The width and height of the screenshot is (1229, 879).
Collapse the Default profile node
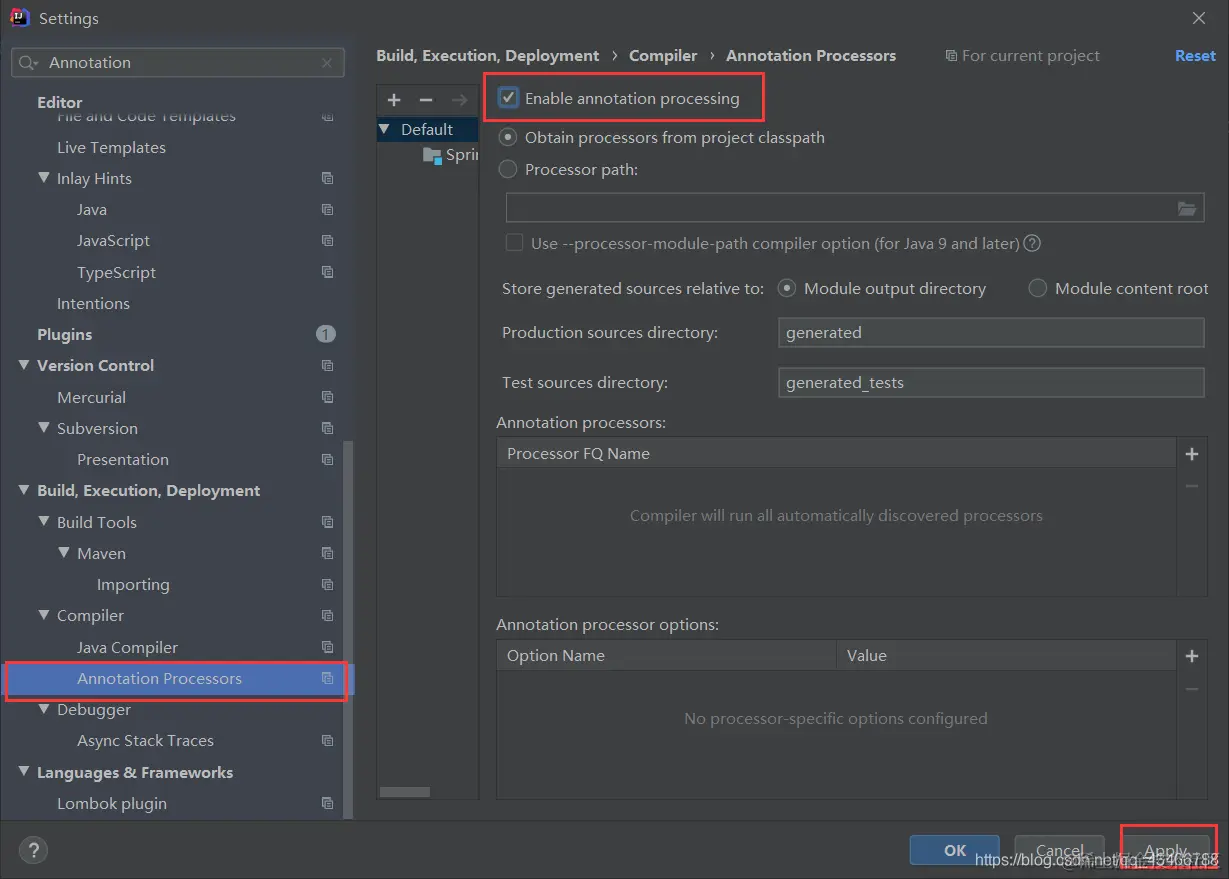click(385, 129)
